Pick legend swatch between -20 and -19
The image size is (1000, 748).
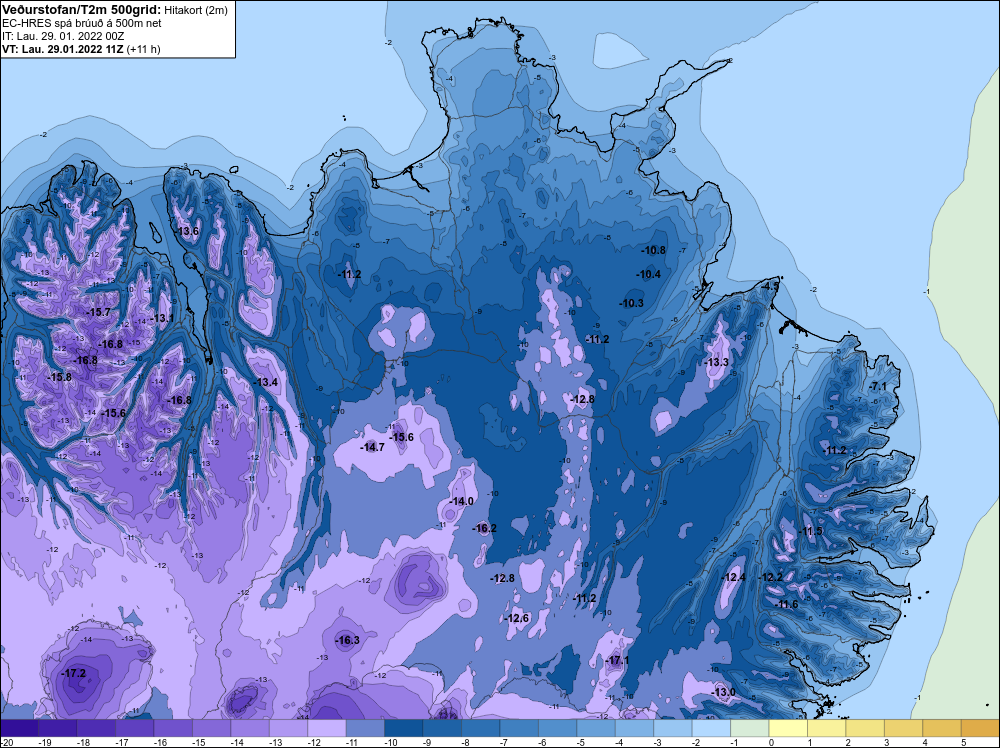[x=19, y=728]
